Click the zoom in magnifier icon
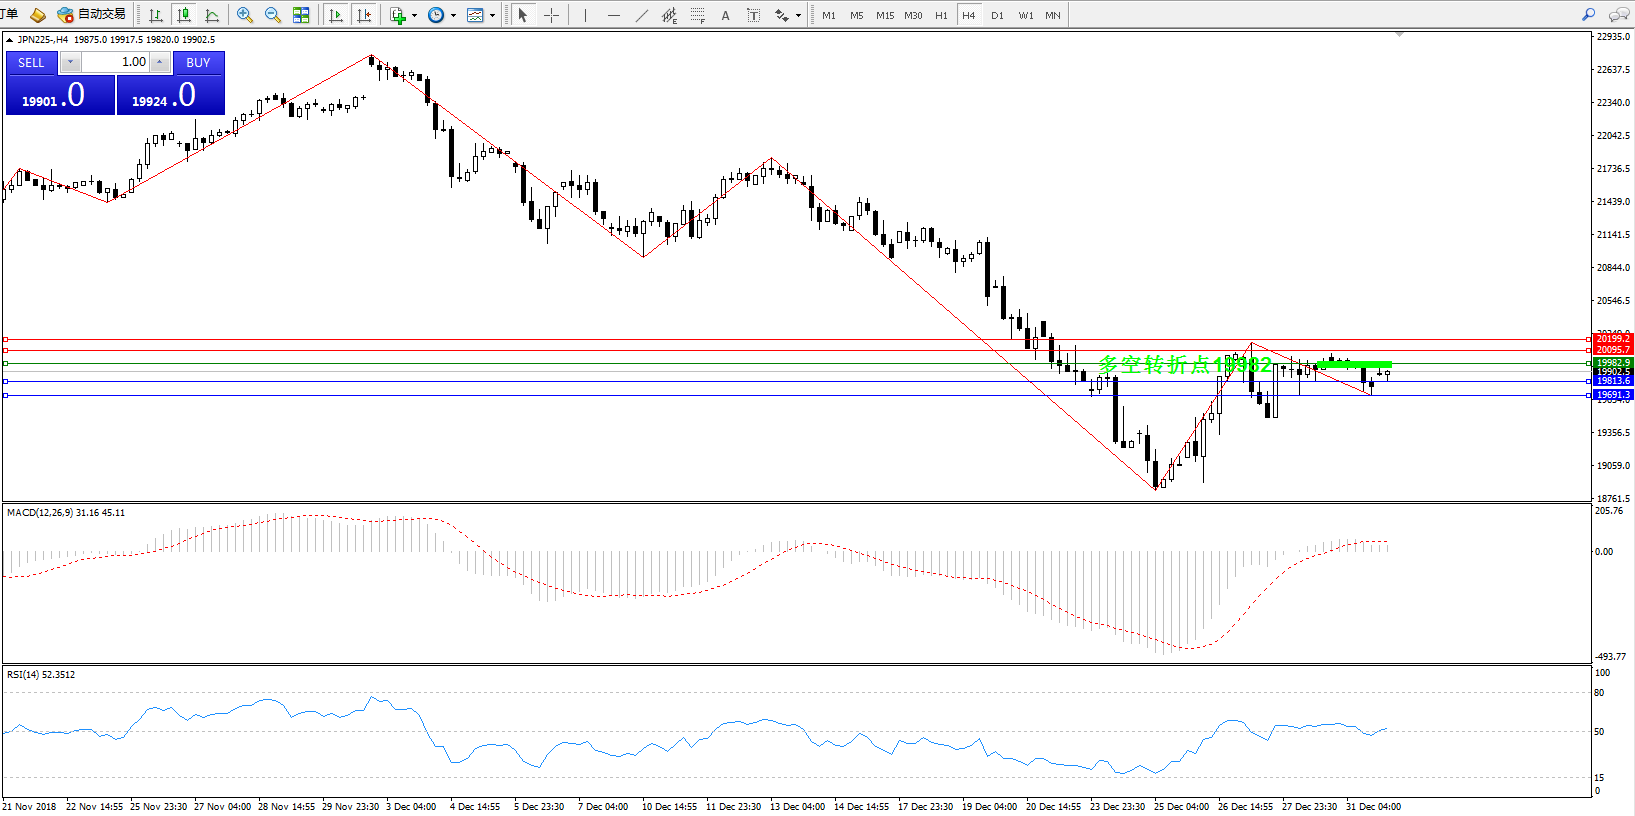The width and height of the screenshot is (1635, 816). point(244,15)
